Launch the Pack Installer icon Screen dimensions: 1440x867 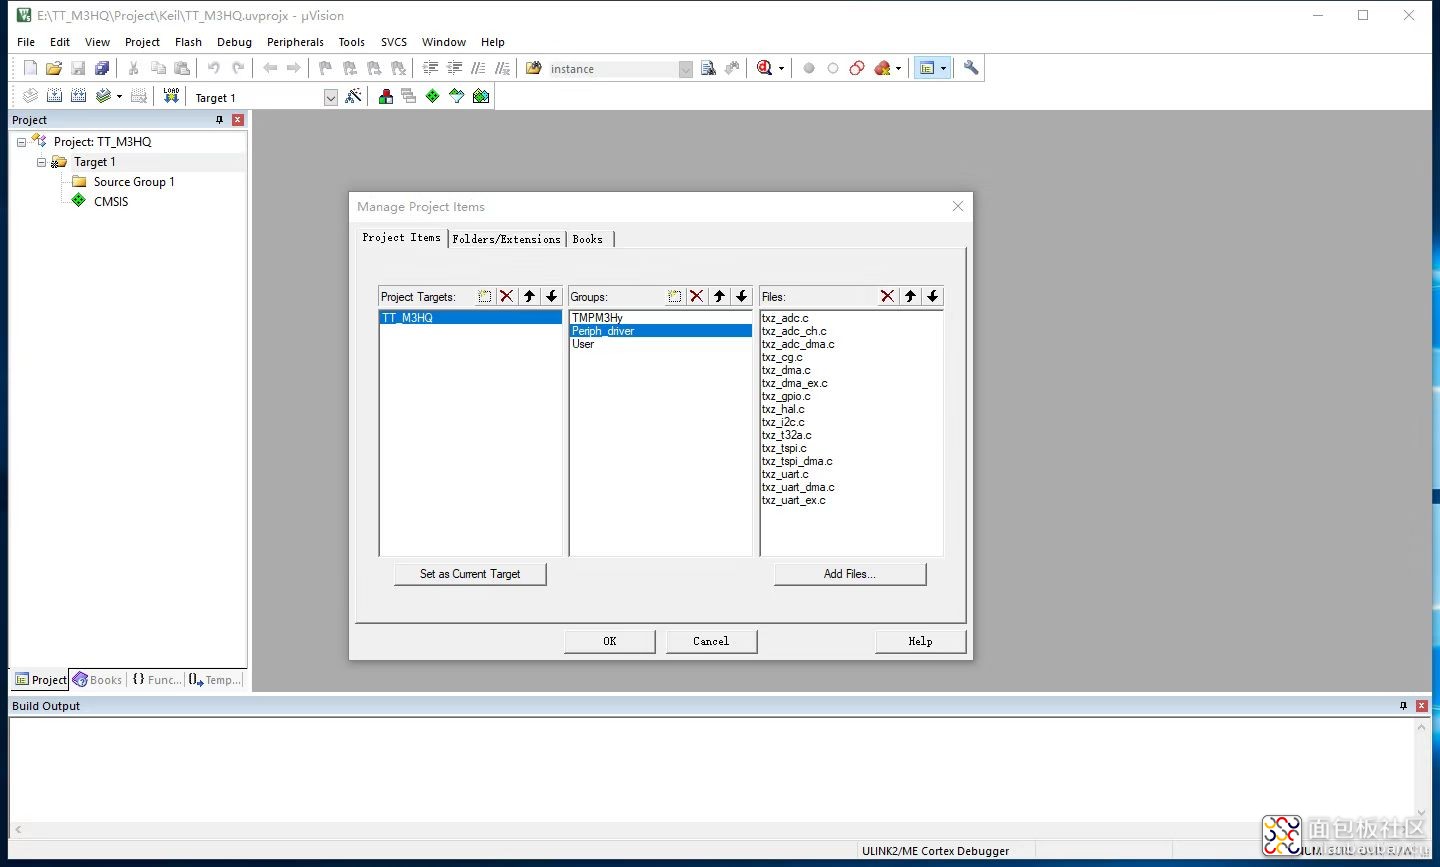481,96
